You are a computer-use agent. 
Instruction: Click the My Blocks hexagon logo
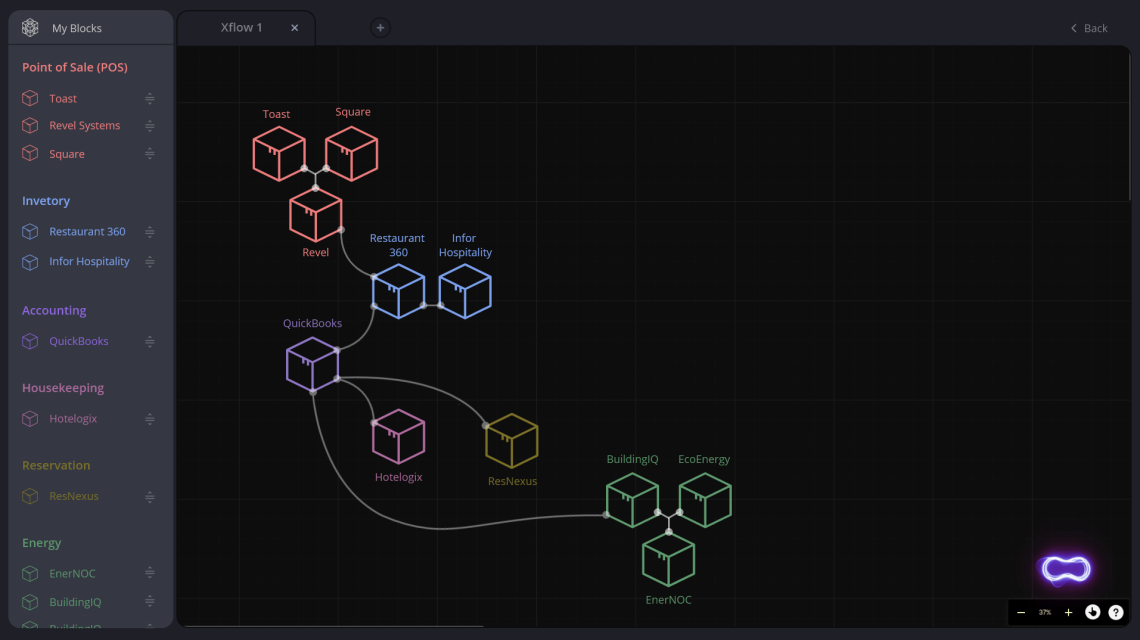click(29, 27)
